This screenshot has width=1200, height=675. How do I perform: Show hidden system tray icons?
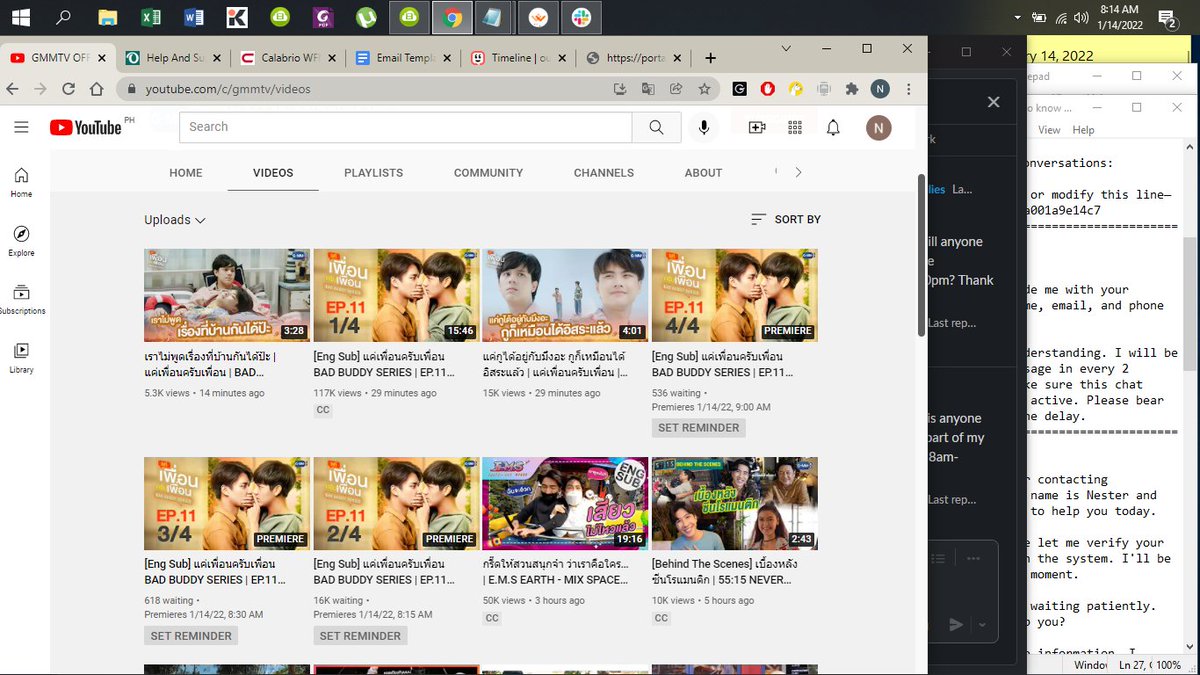click(1017, 17)
